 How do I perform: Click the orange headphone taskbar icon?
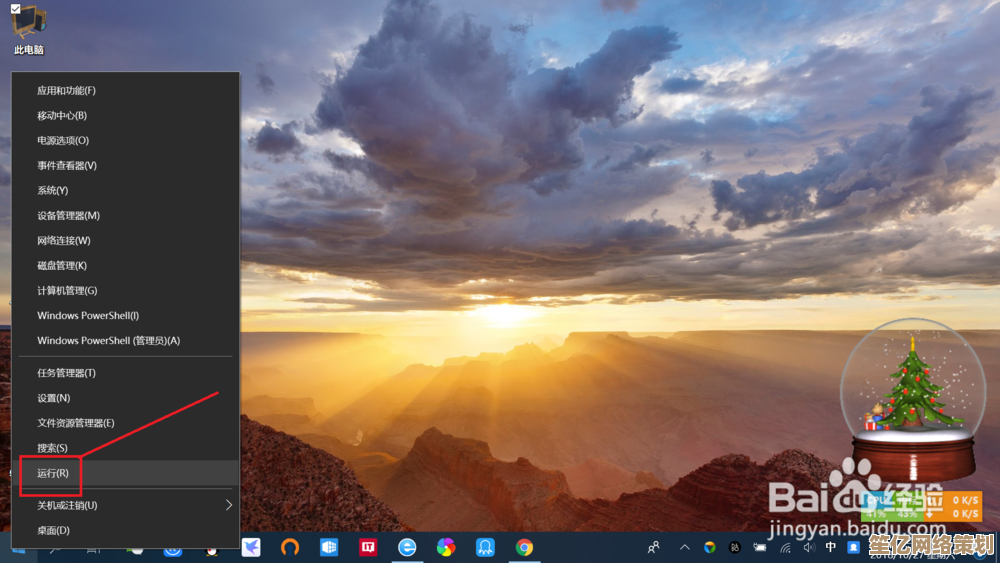tap(290, 547)
